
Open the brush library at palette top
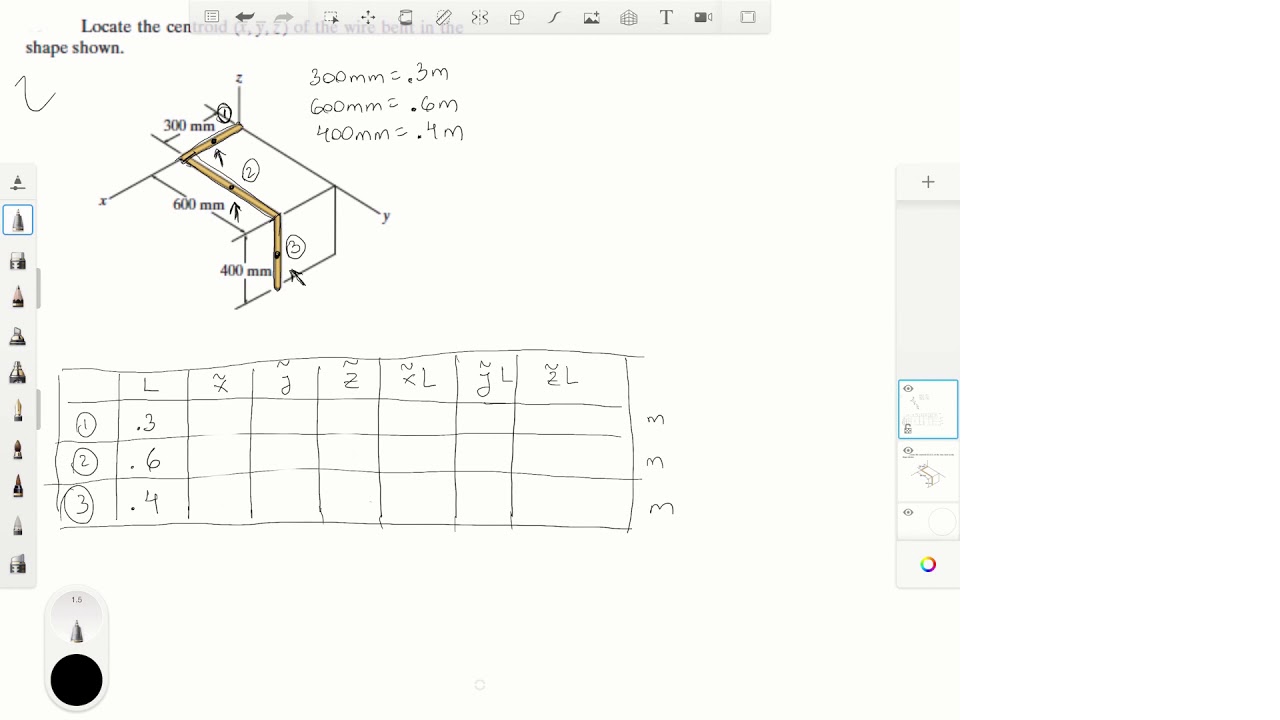18,183
